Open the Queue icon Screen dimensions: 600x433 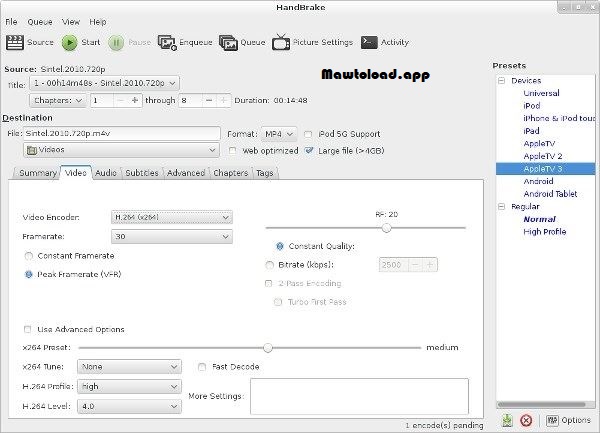coord(228,42)
